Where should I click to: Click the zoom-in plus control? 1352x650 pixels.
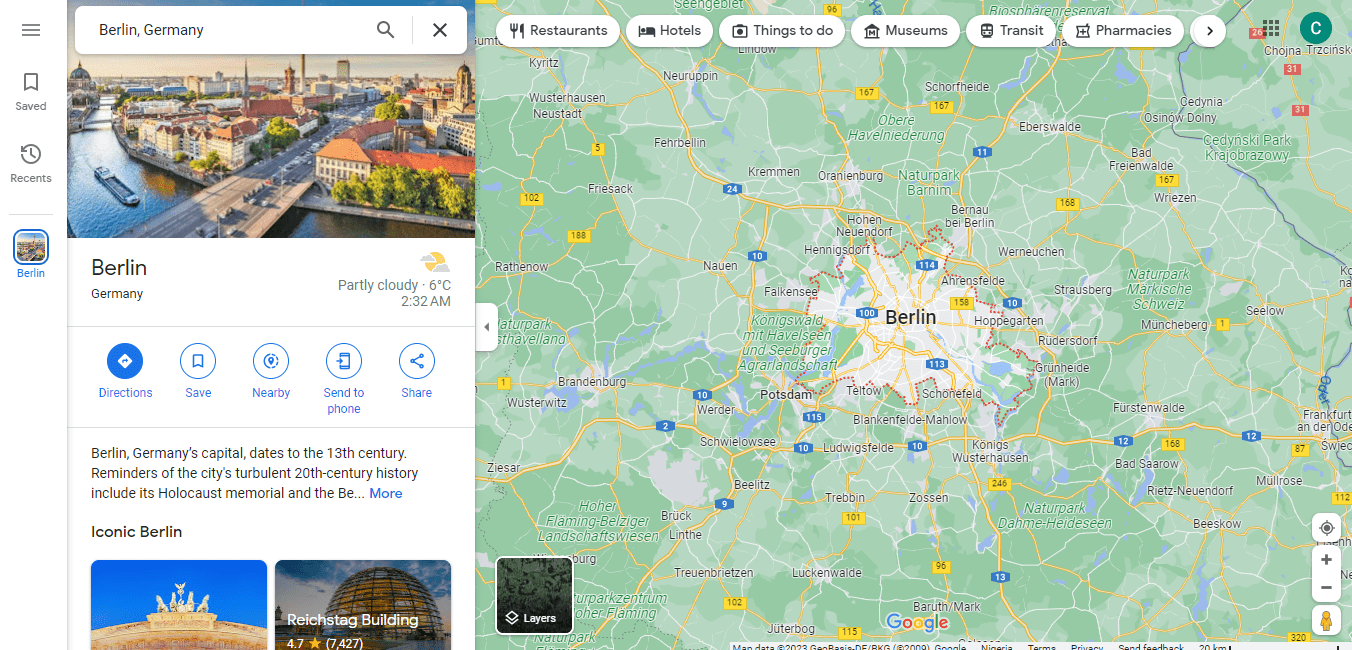pos(1326,559)
